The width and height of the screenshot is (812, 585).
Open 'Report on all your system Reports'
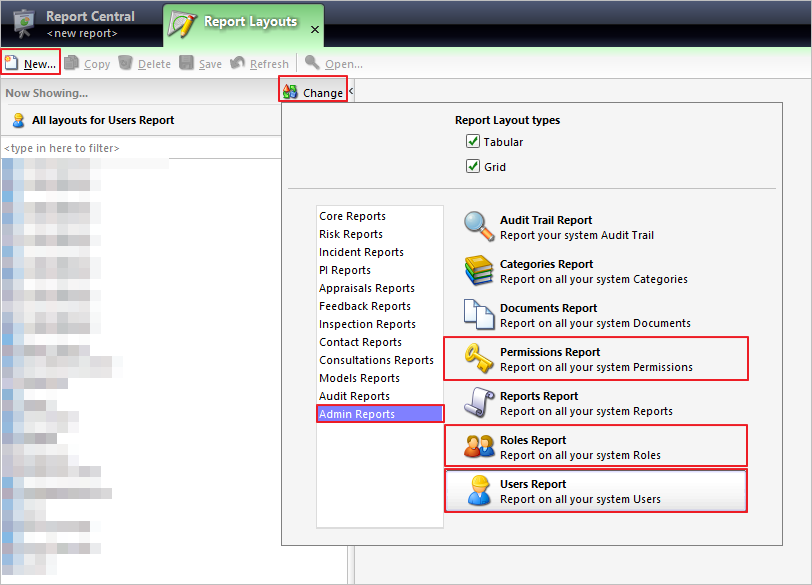tap(586, 411)
